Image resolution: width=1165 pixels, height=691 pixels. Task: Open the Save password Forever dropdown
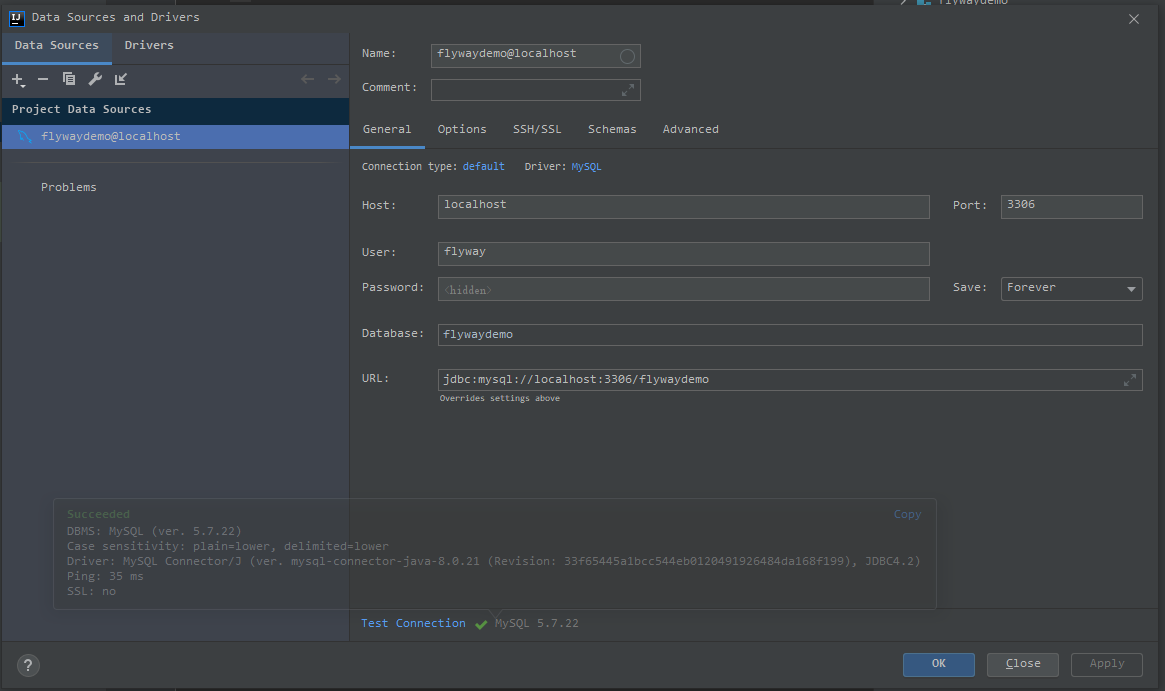pos(1071,288)
